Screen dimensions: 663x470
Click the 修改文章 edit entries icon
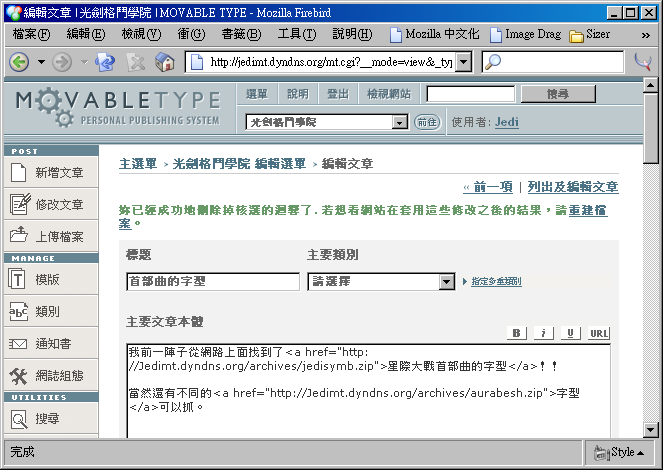coord(20,204)
